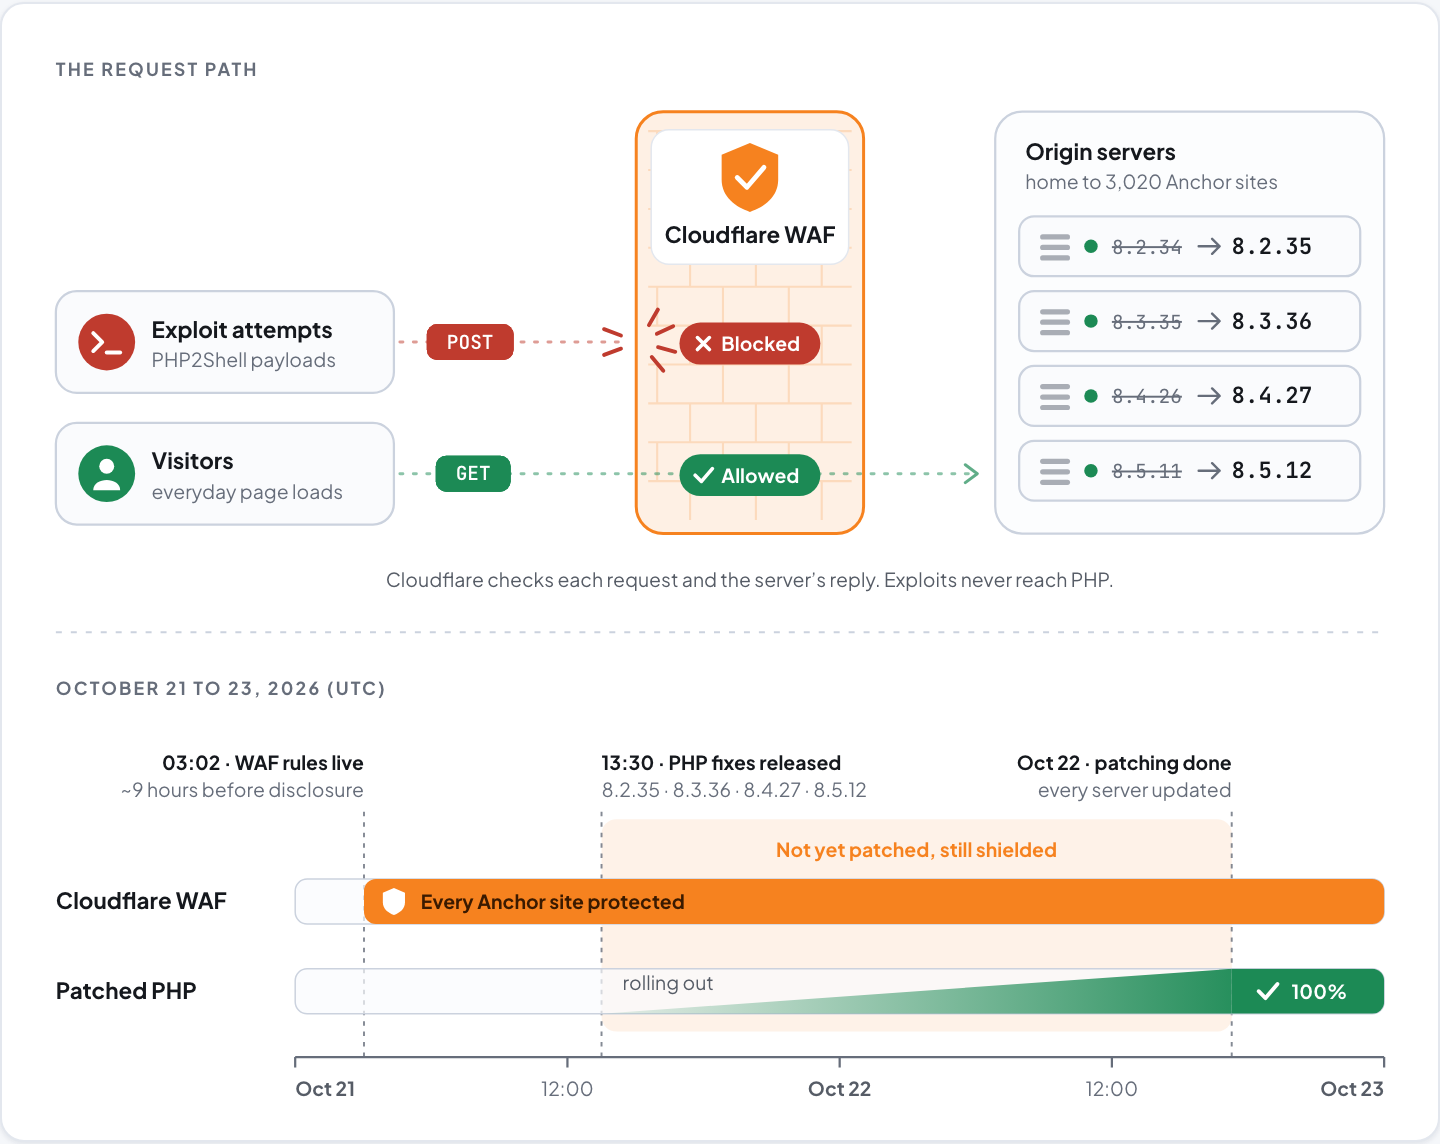Click the green arrowhead entering Origin servers
Screen dimensions: 1440x1144
(970, 473)
